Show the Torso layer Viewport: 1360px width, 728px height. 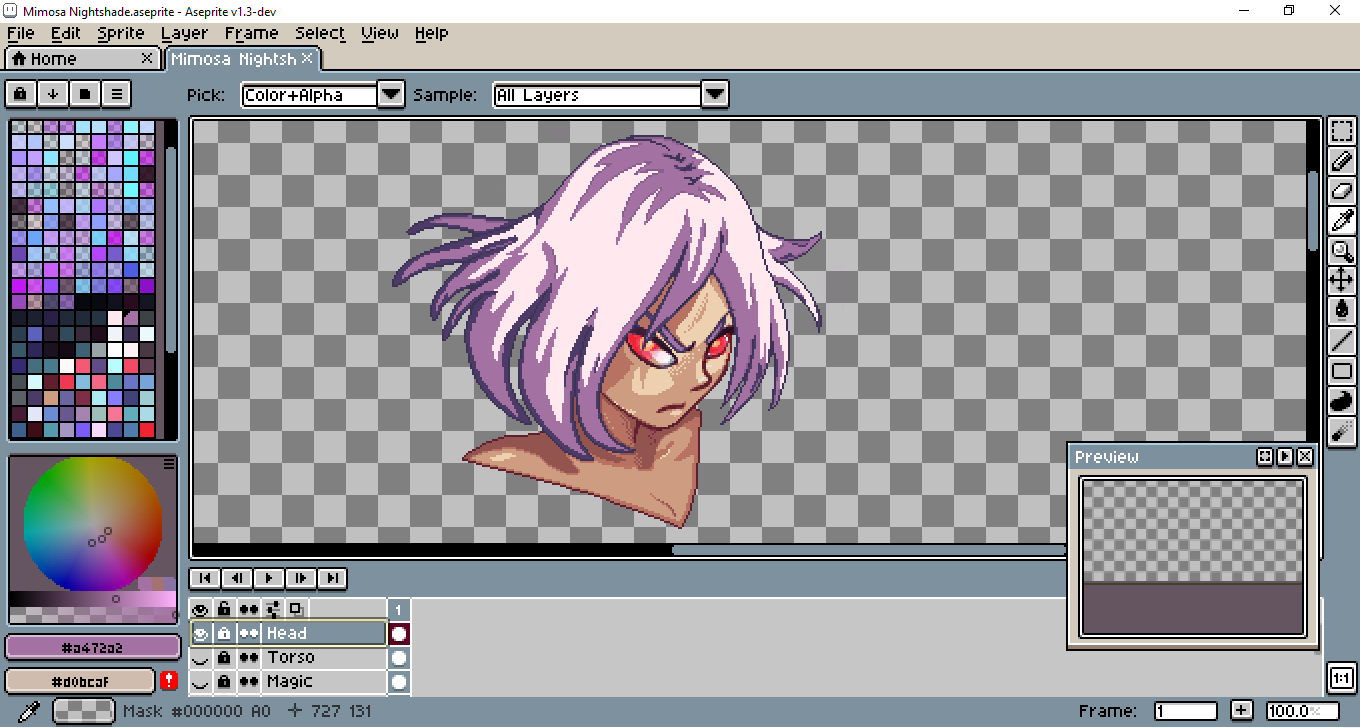201,657
